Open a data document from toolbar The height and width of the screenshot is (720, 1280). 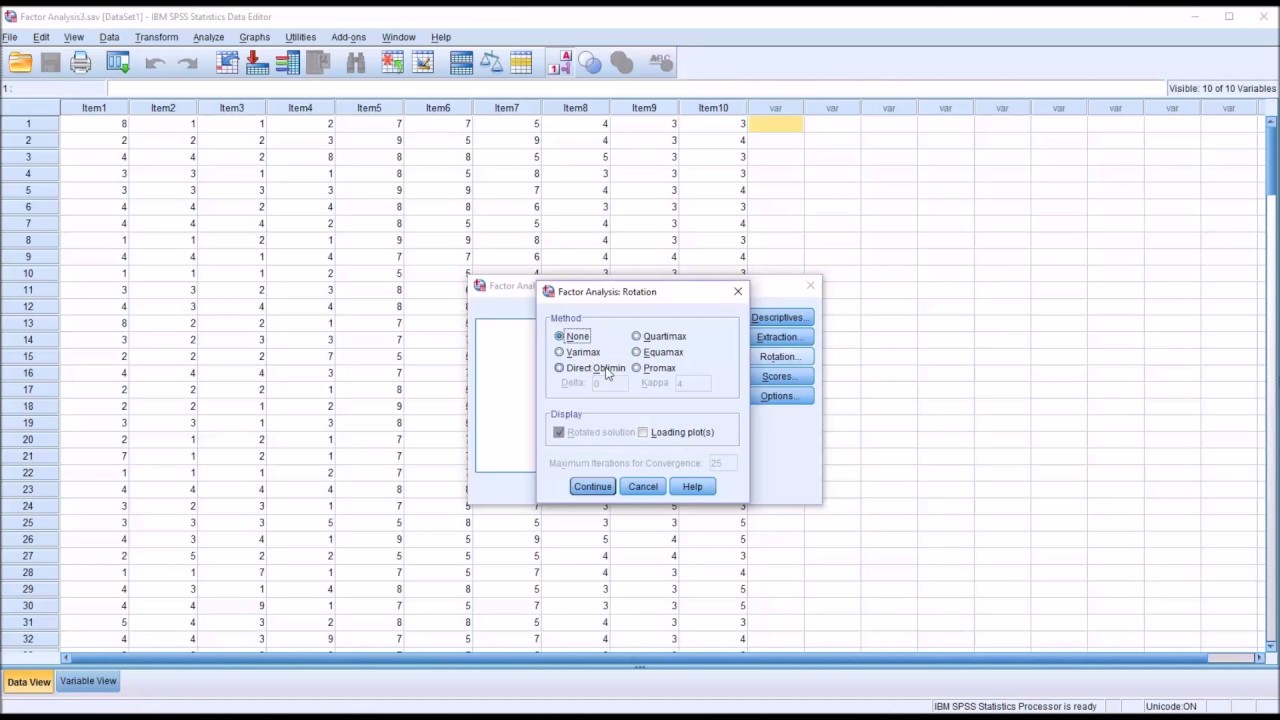click(x=20, y=63)
